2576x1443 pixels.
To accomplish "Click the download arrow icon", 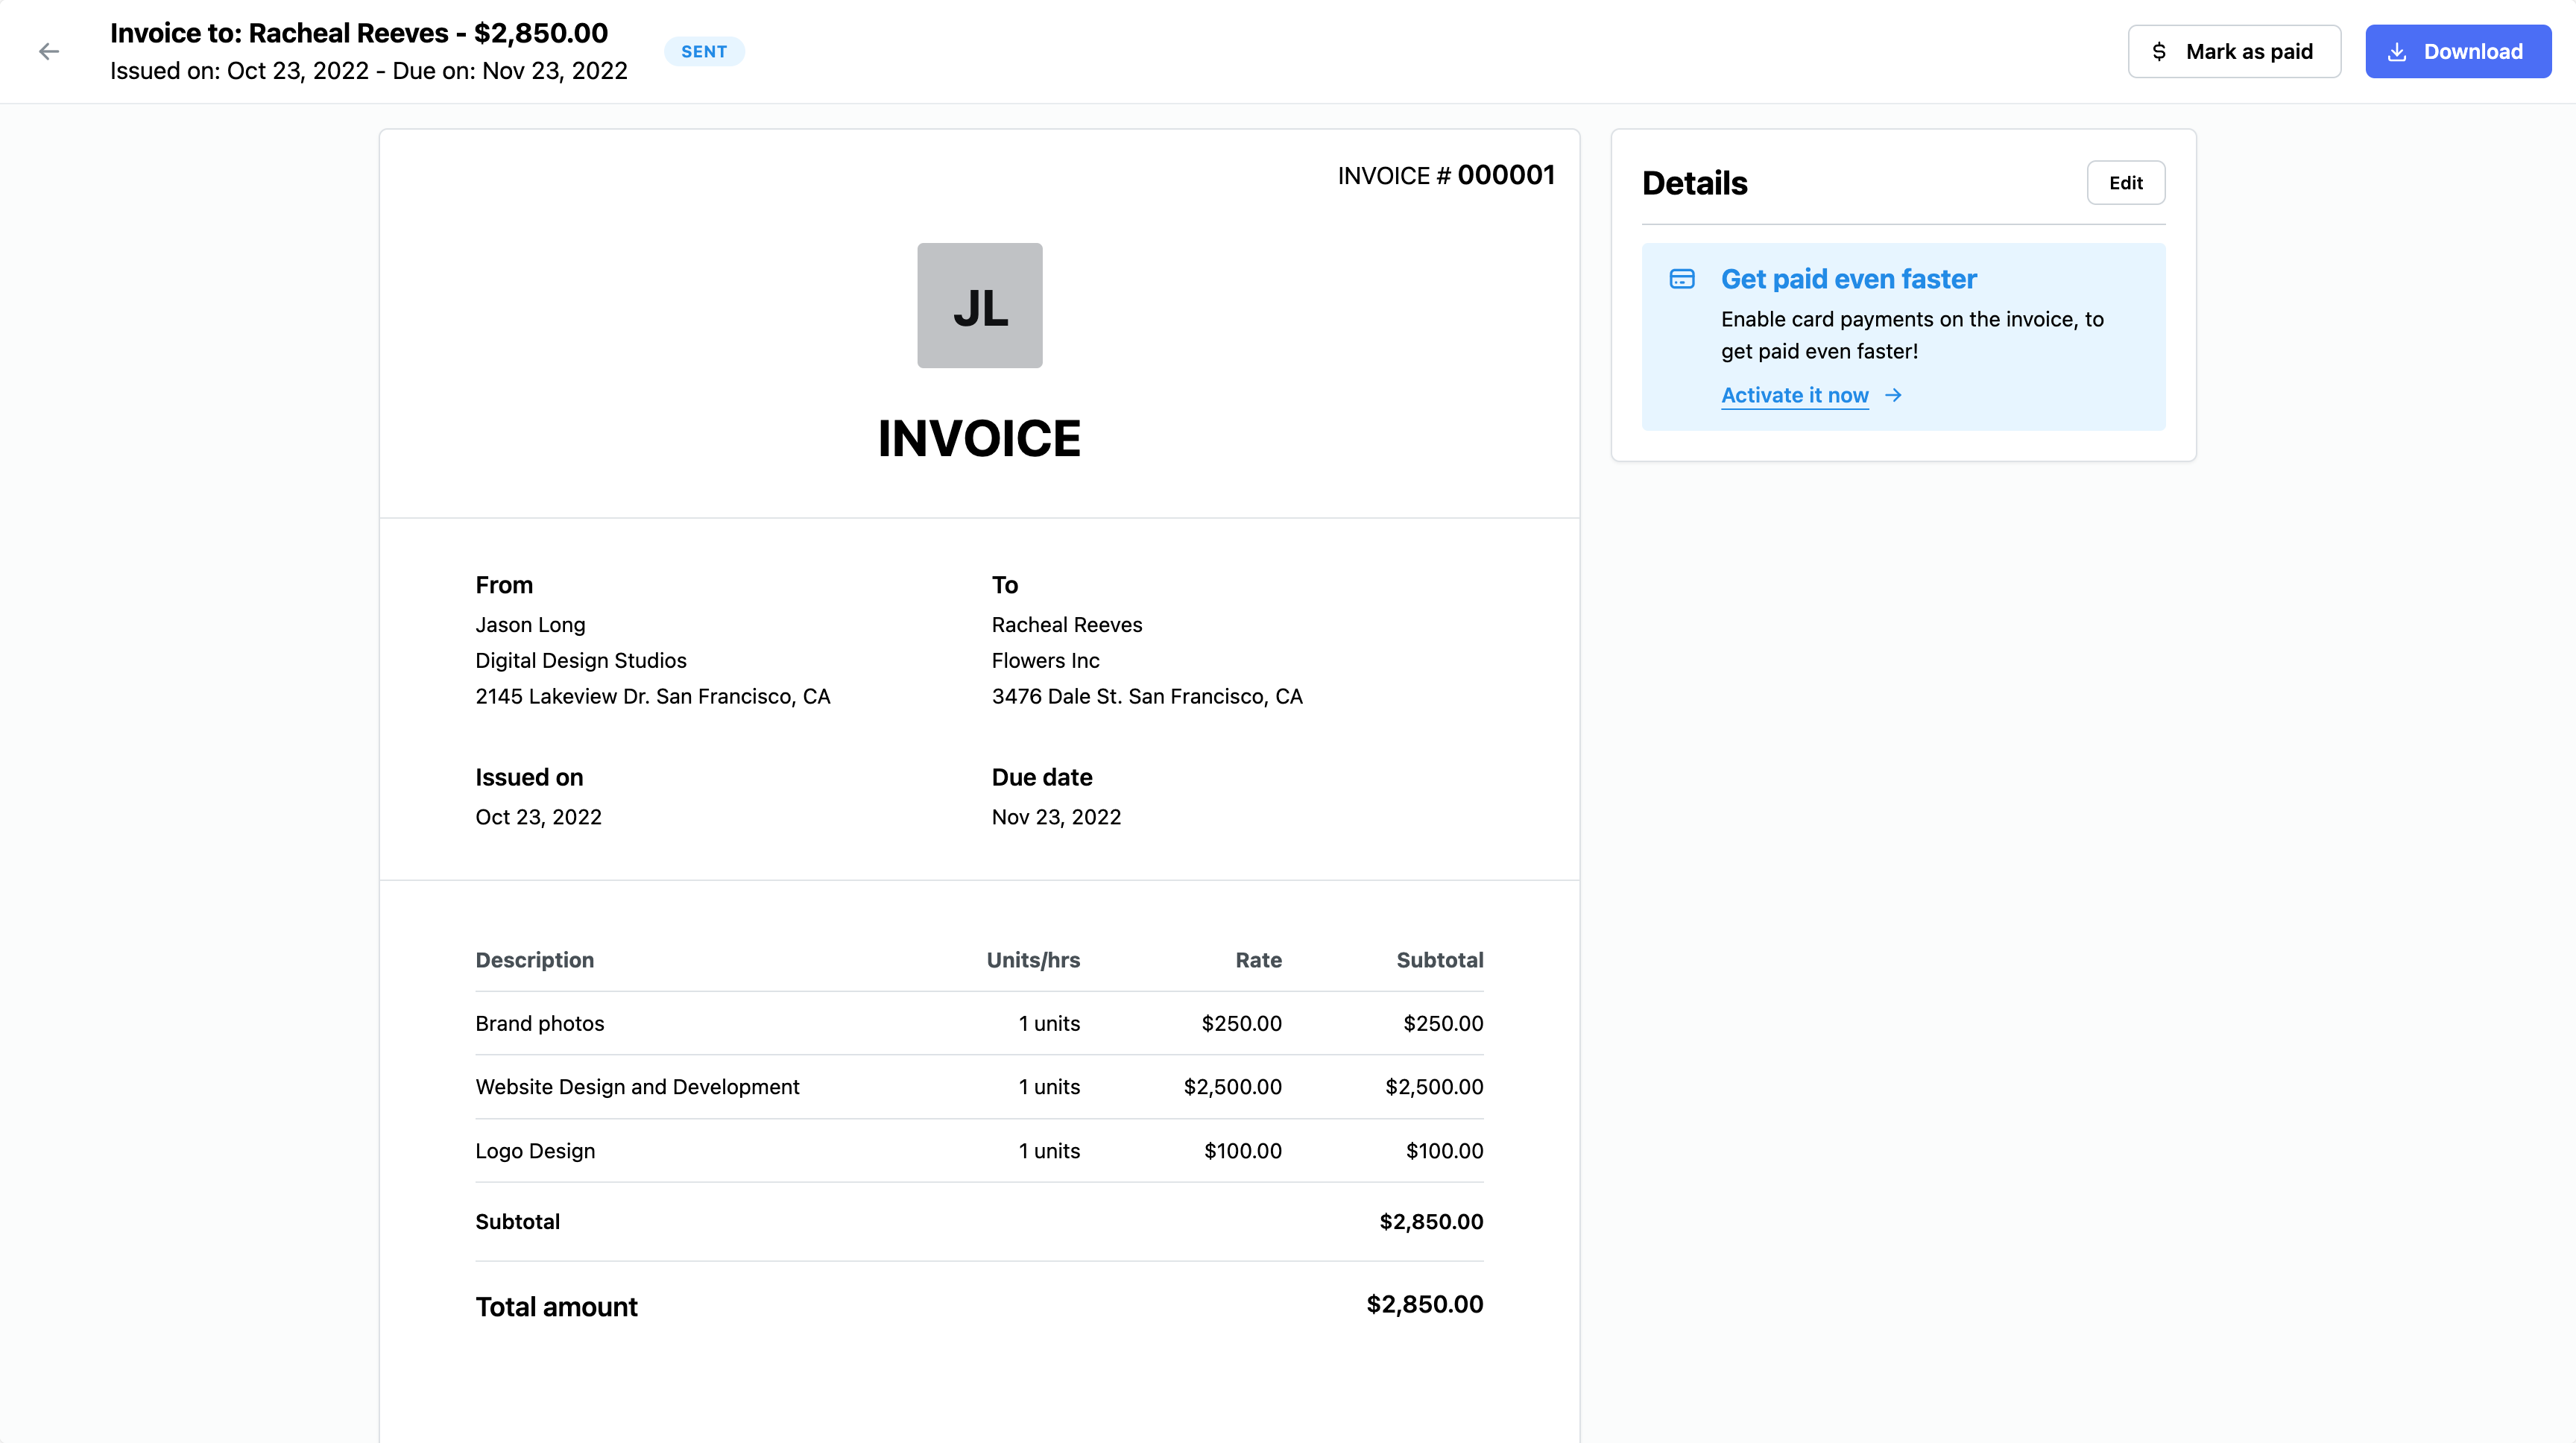I will [x=2397, y=52].
